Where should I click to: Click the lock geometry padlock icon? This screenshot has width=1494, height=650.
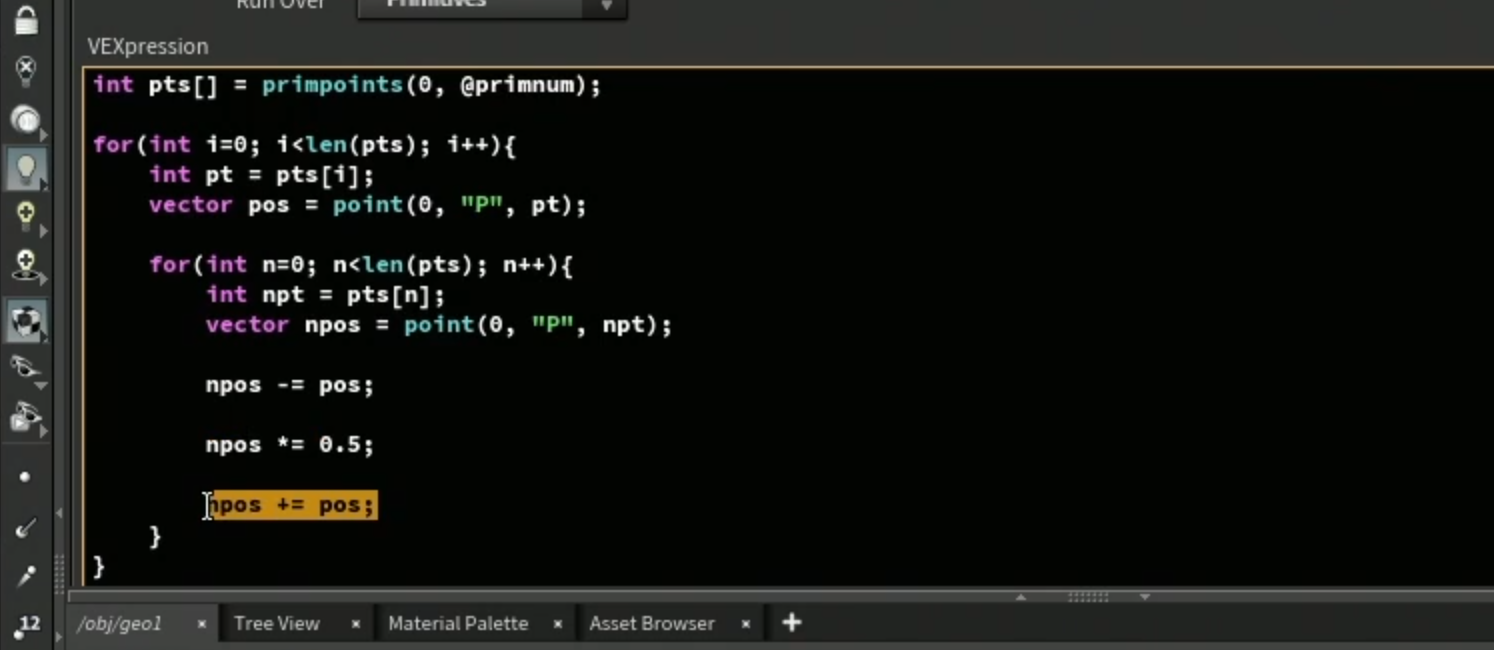click(25, 20)
